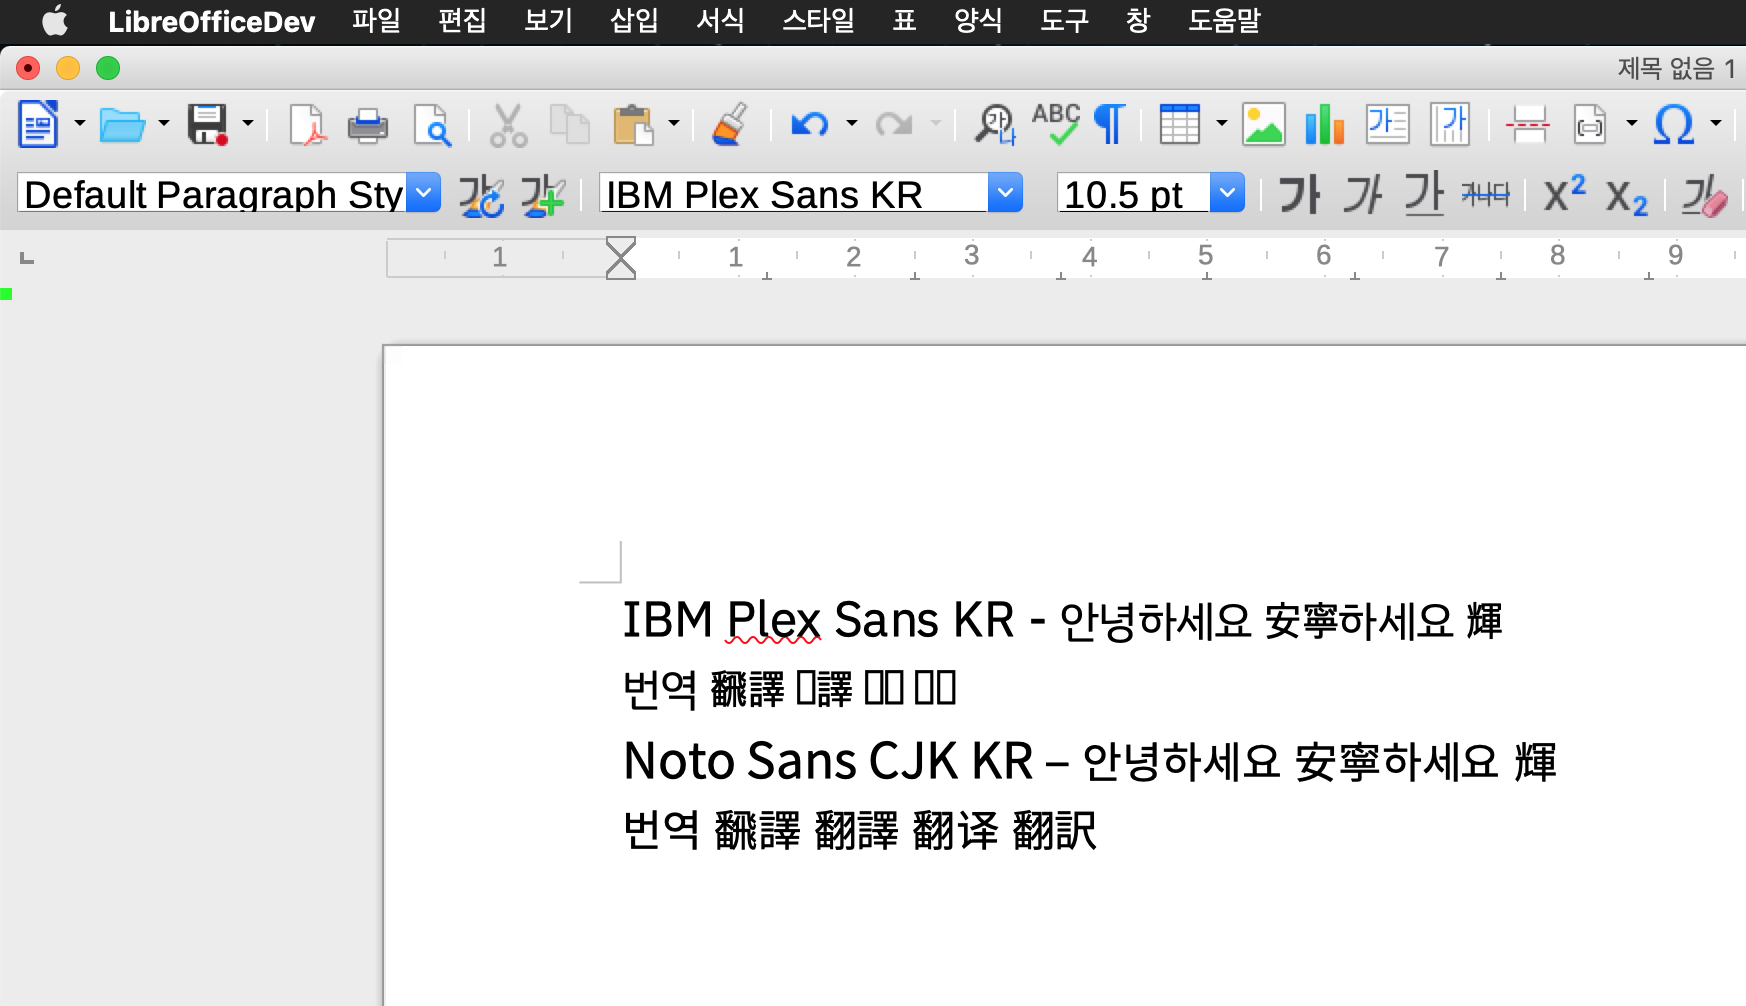Viewport: 1746px width, 1006px height.
Task: Toggle Bold formatting
Action: click(1300, 194)
